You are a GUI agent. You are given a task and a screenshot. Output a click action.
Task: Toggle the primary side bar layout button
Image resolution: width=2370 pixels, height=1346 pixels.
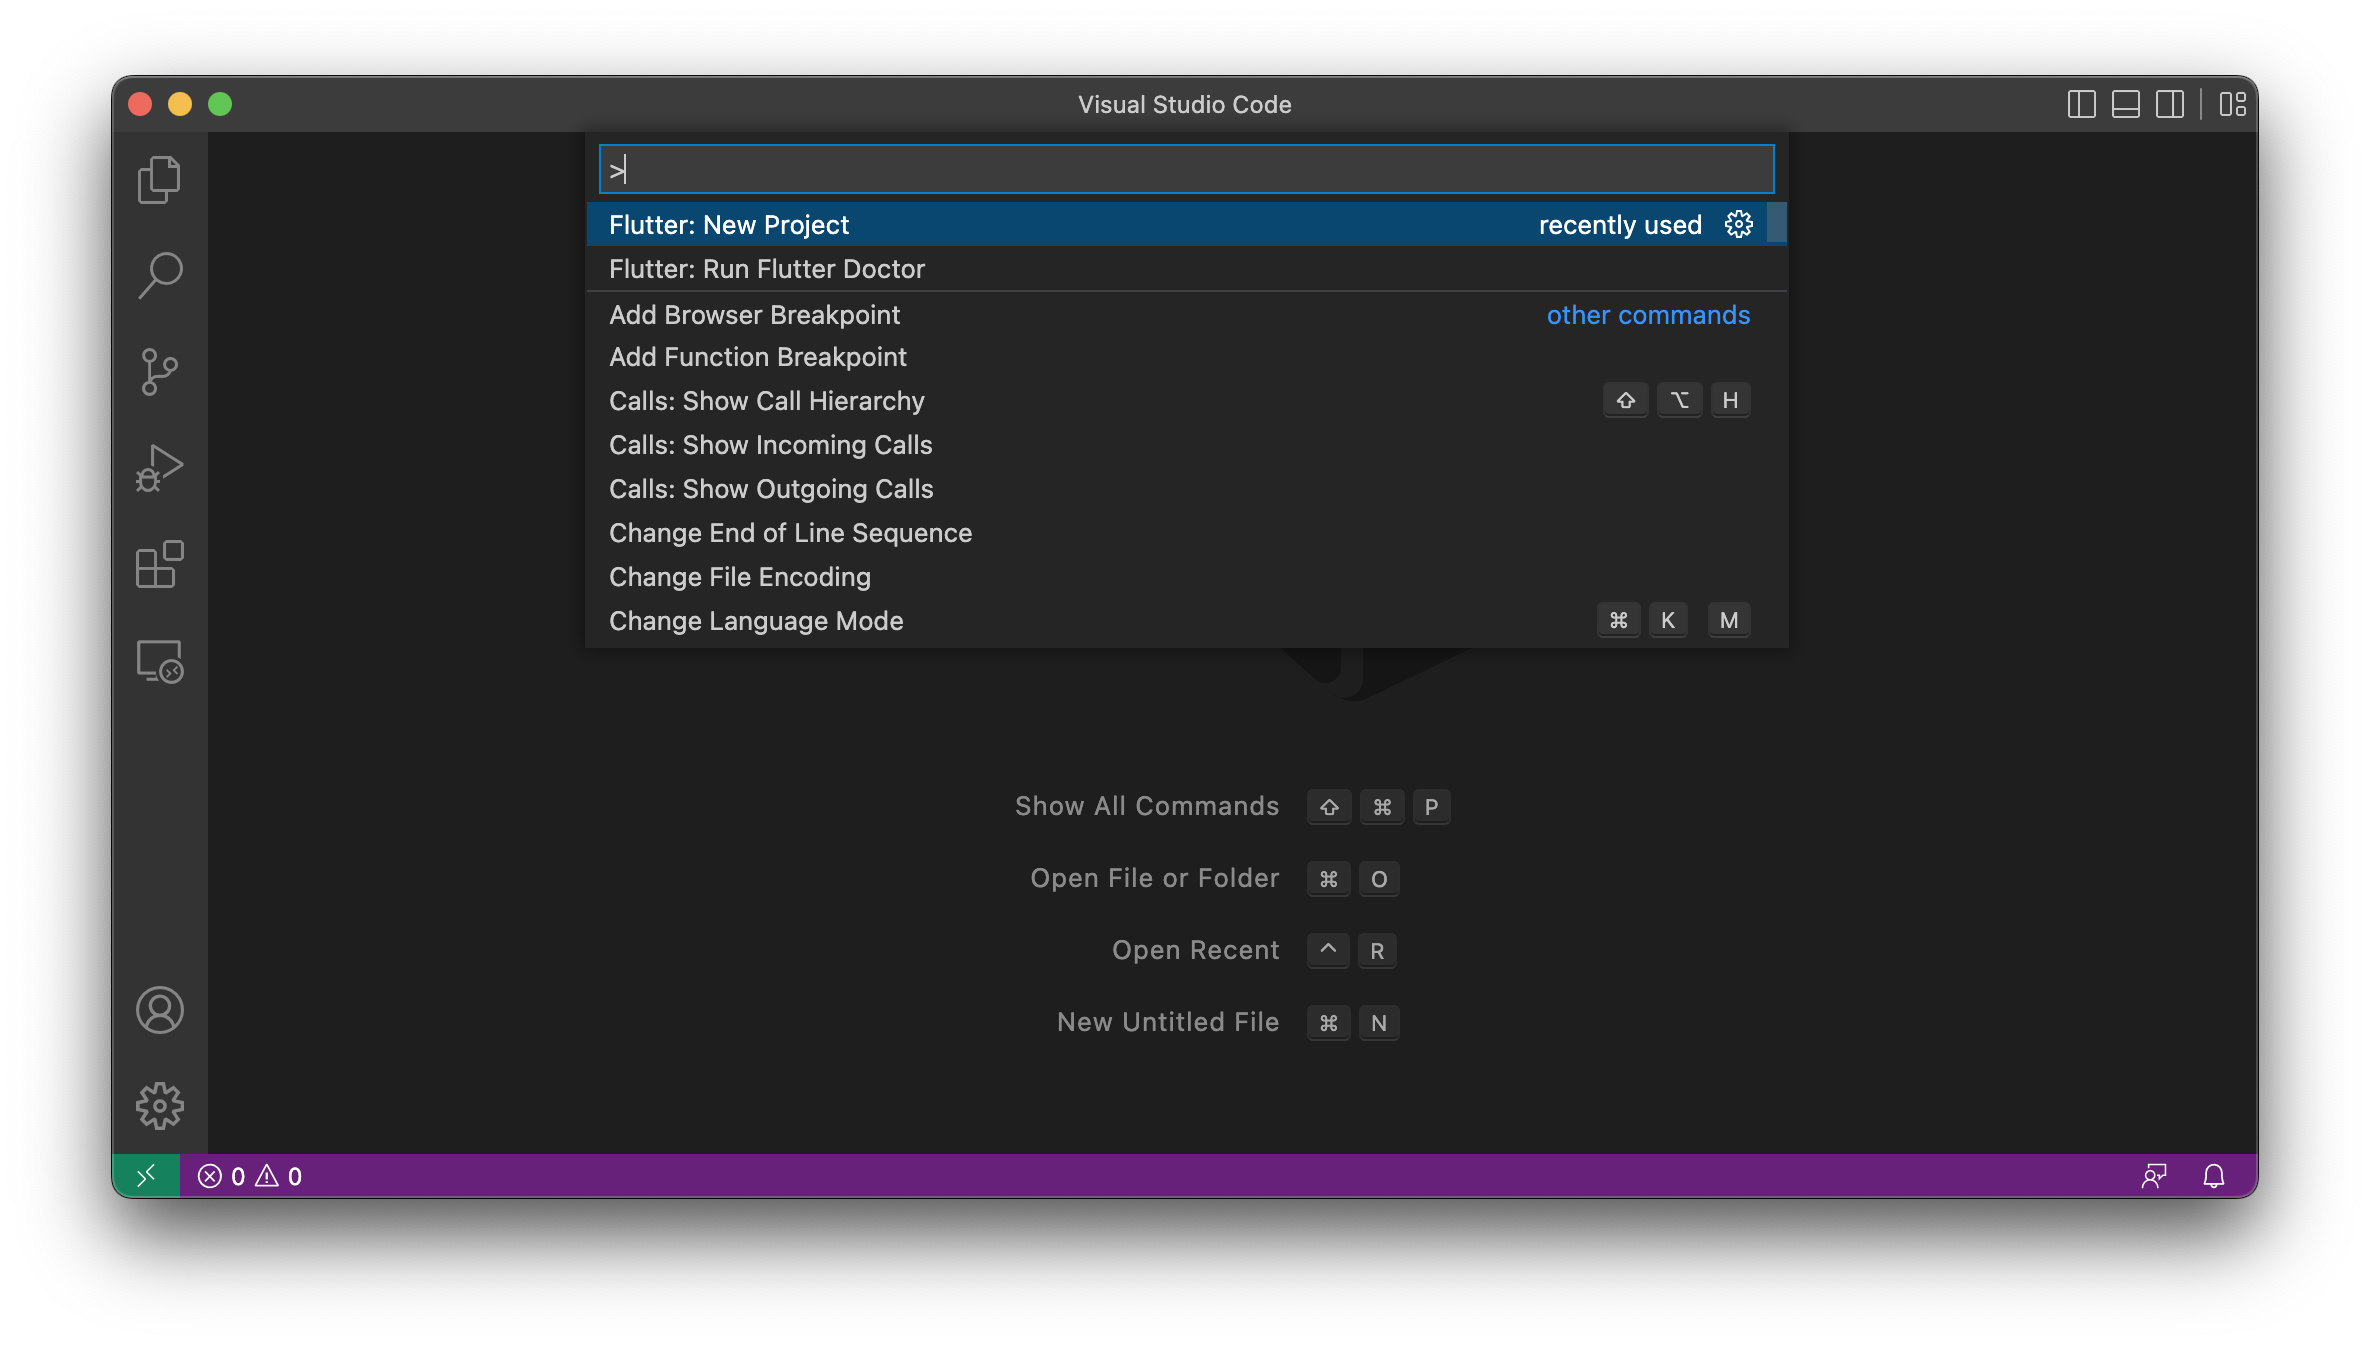pos(2081,104)
